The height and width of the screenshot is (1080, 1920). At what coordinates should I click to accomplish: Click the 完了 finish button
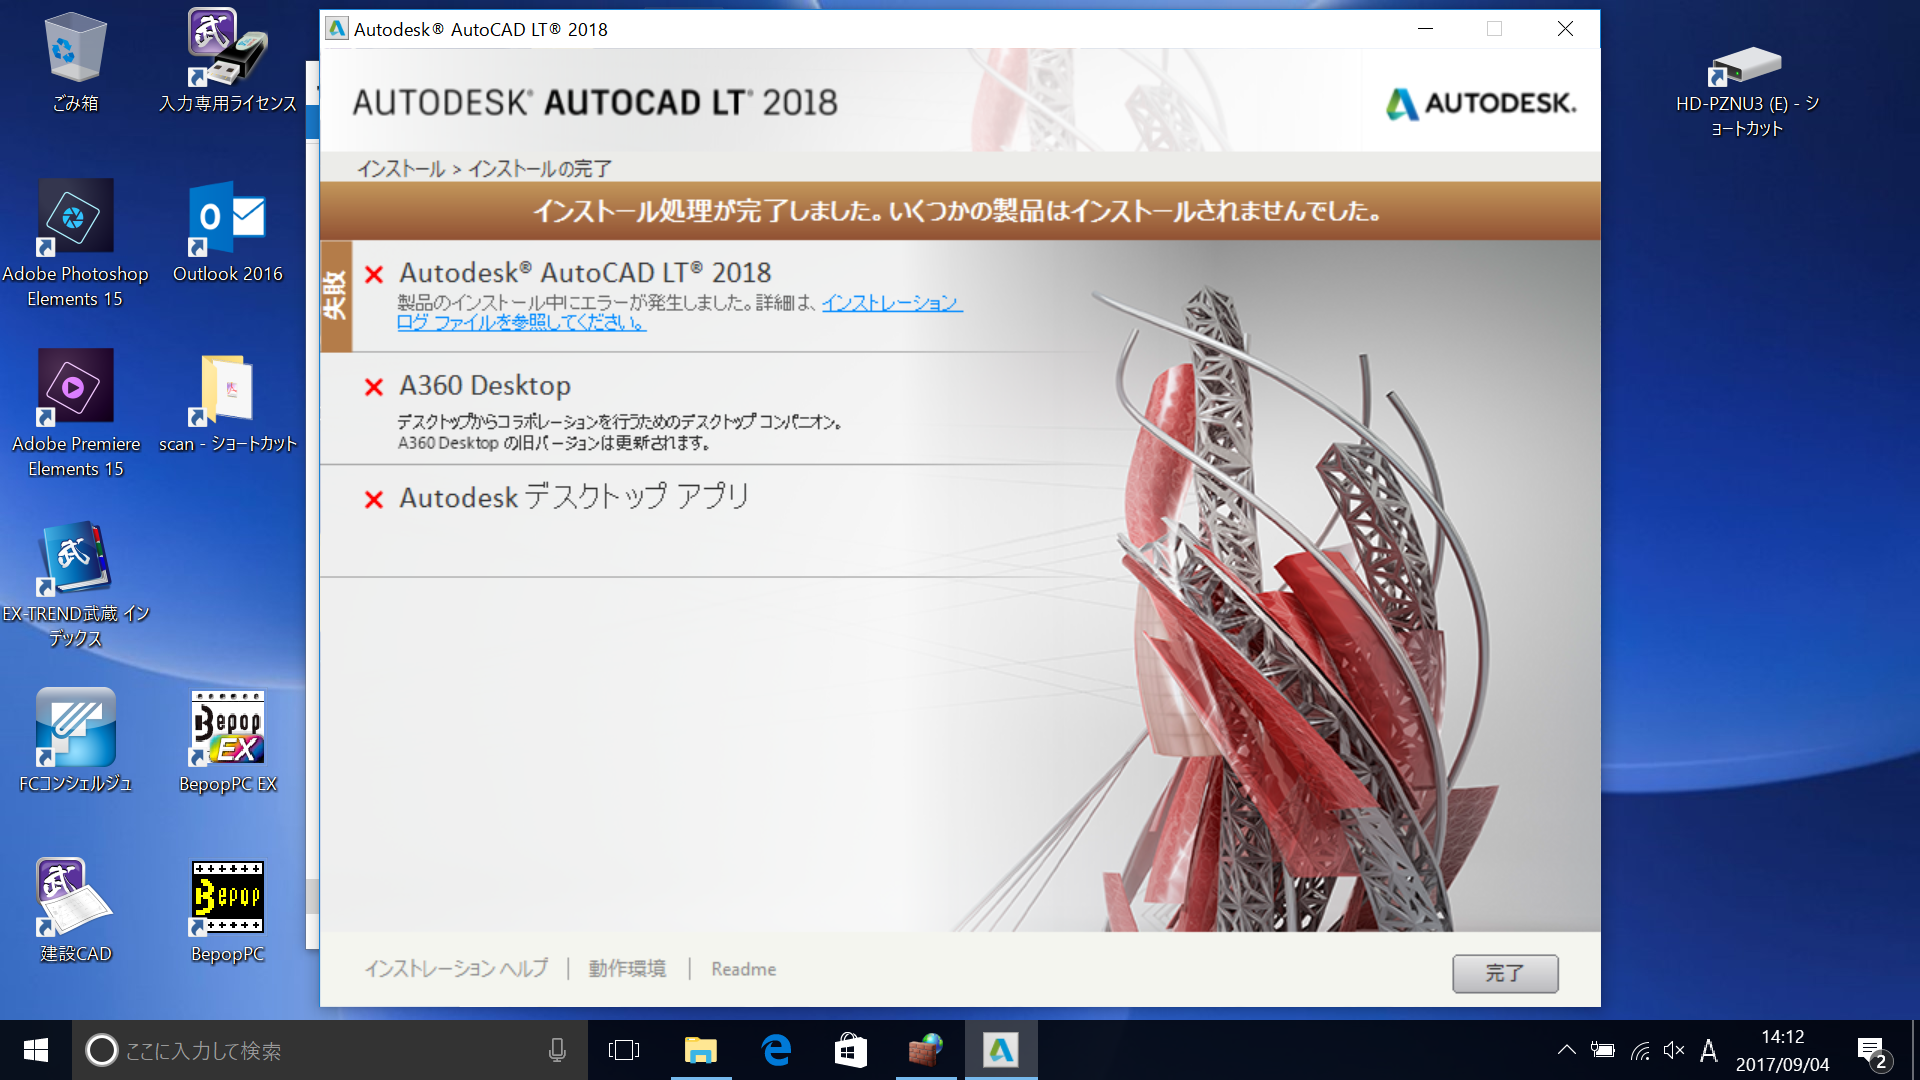tap(1505, 973)
